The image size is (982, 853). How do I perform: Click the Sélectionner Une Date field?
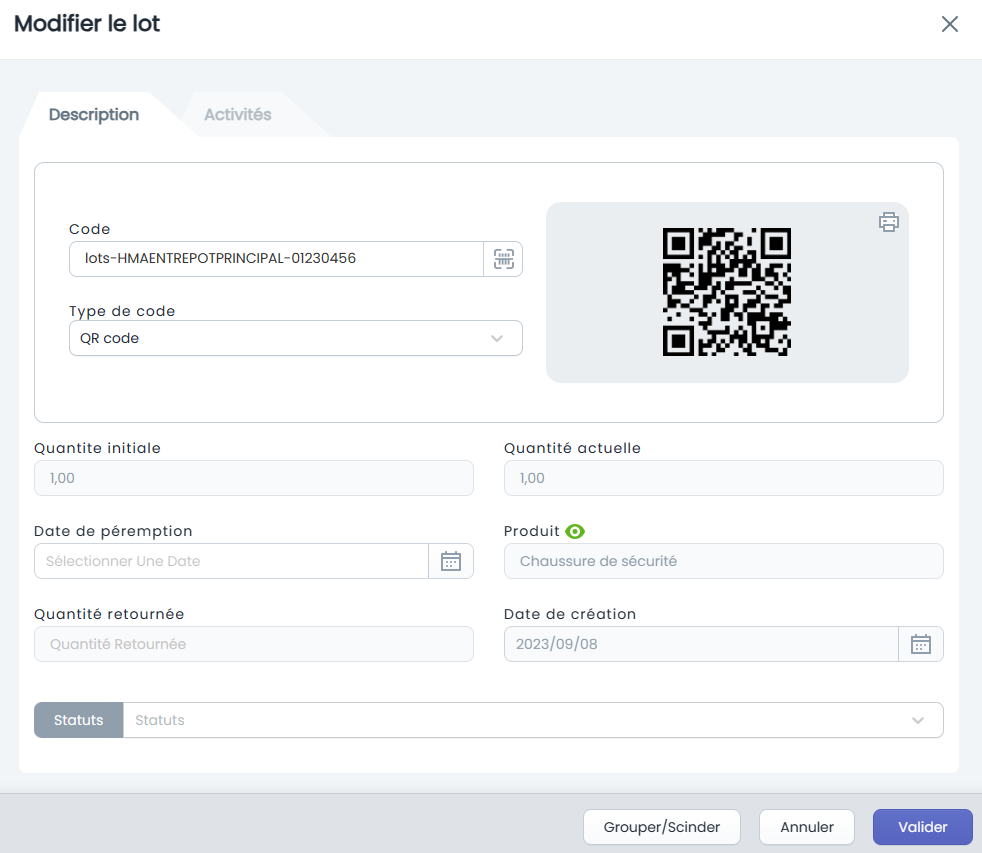pos(231,561)
